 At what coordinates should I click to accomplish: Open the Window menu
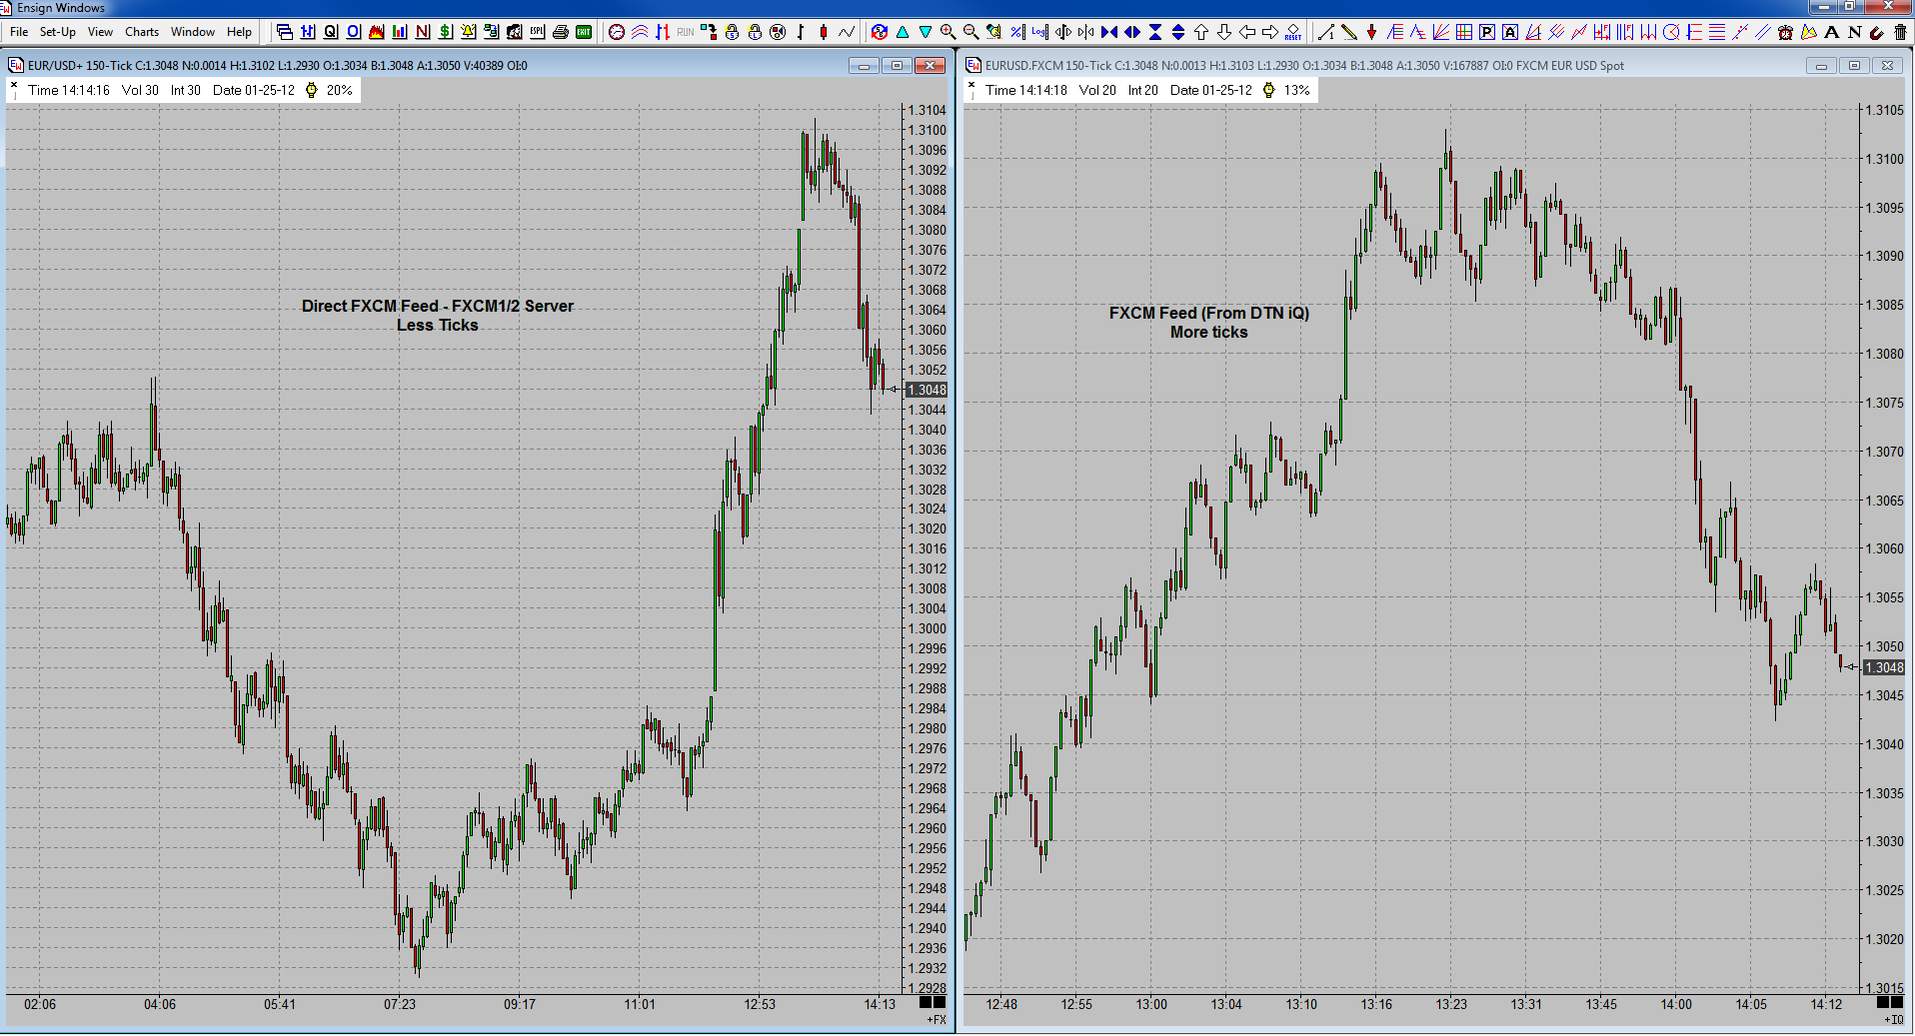193,32
